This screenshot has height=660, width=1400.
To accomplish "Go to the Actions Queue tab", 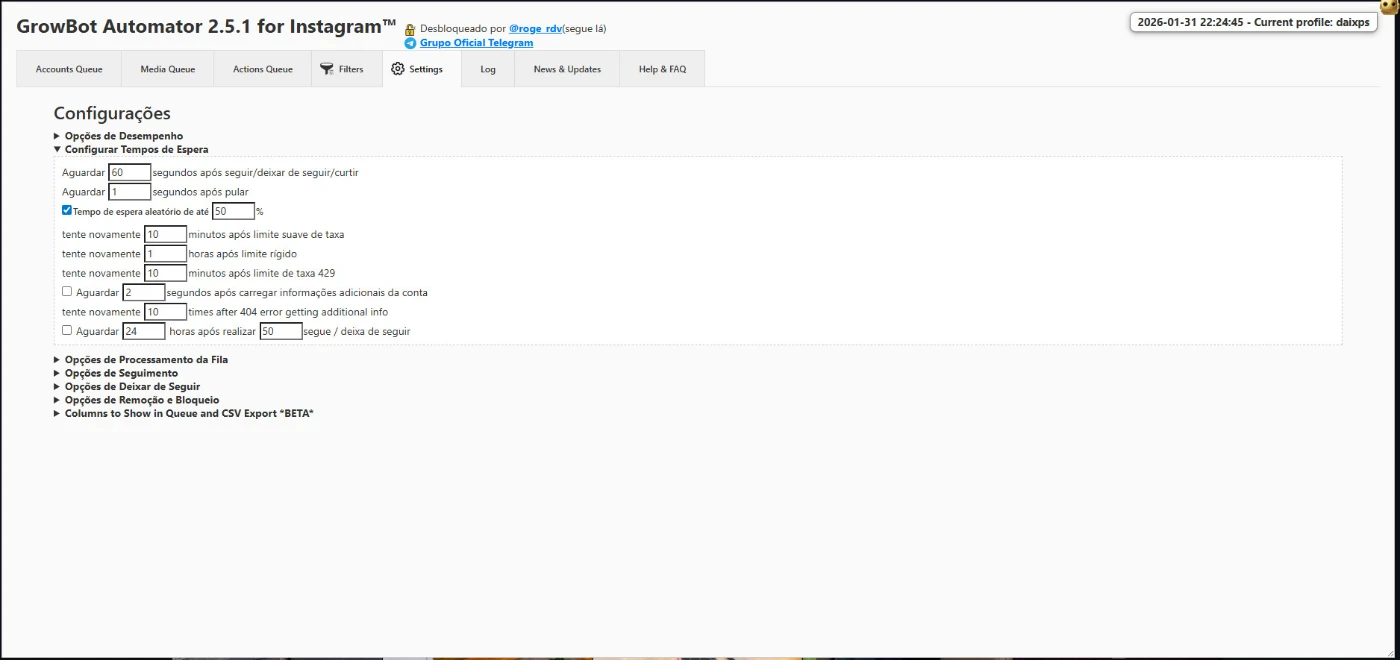I will tap(263, 69).
